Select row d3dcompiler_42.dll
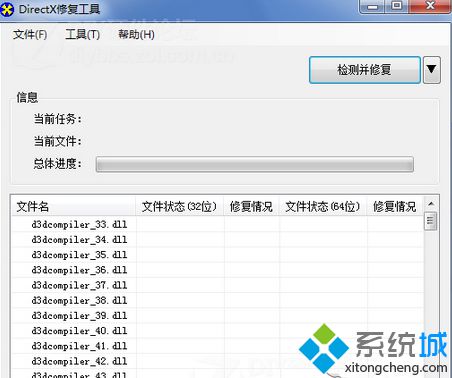The image size is (452, 378). click(218, 361)
